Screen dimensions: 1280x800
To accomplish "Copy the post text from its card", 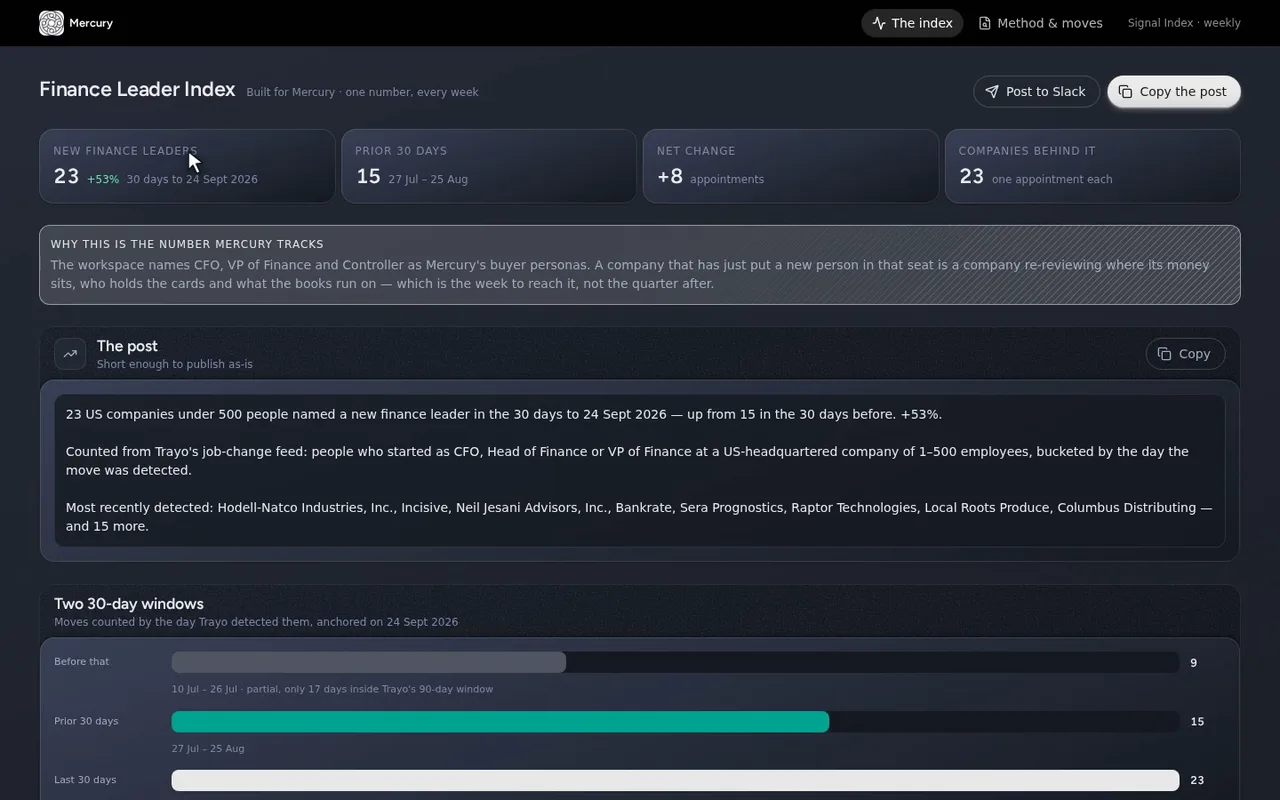I will 1185,354.
